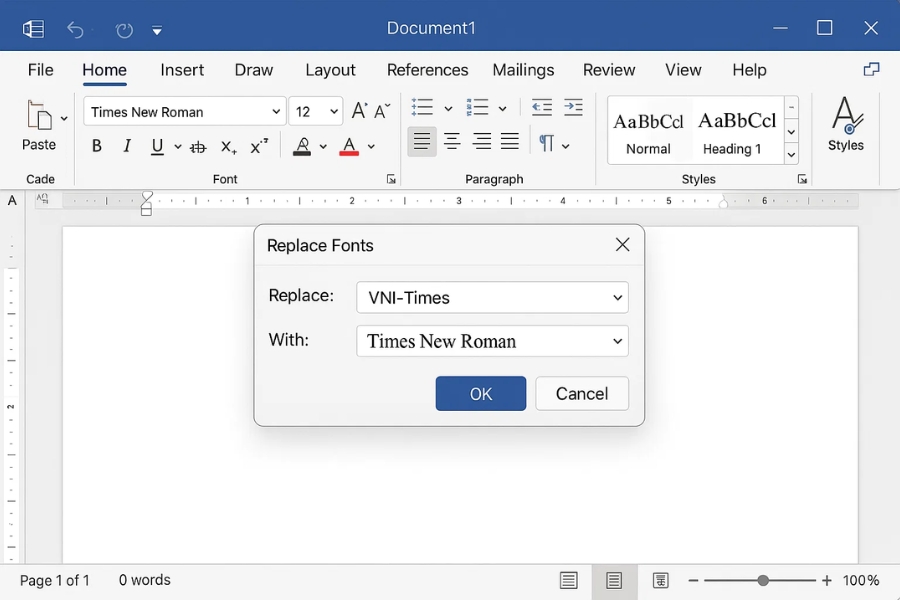Select the superscript icon
The image size is (900, 600).
click(259, 146)
